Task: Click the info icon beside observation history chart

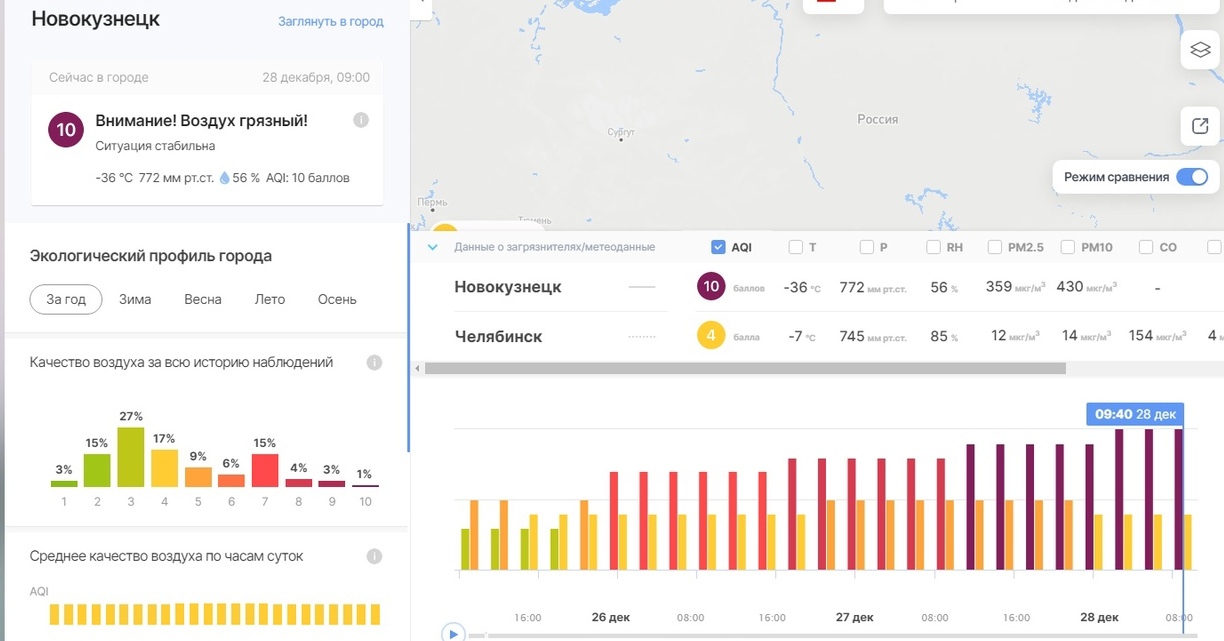Action: pos(374,362)
